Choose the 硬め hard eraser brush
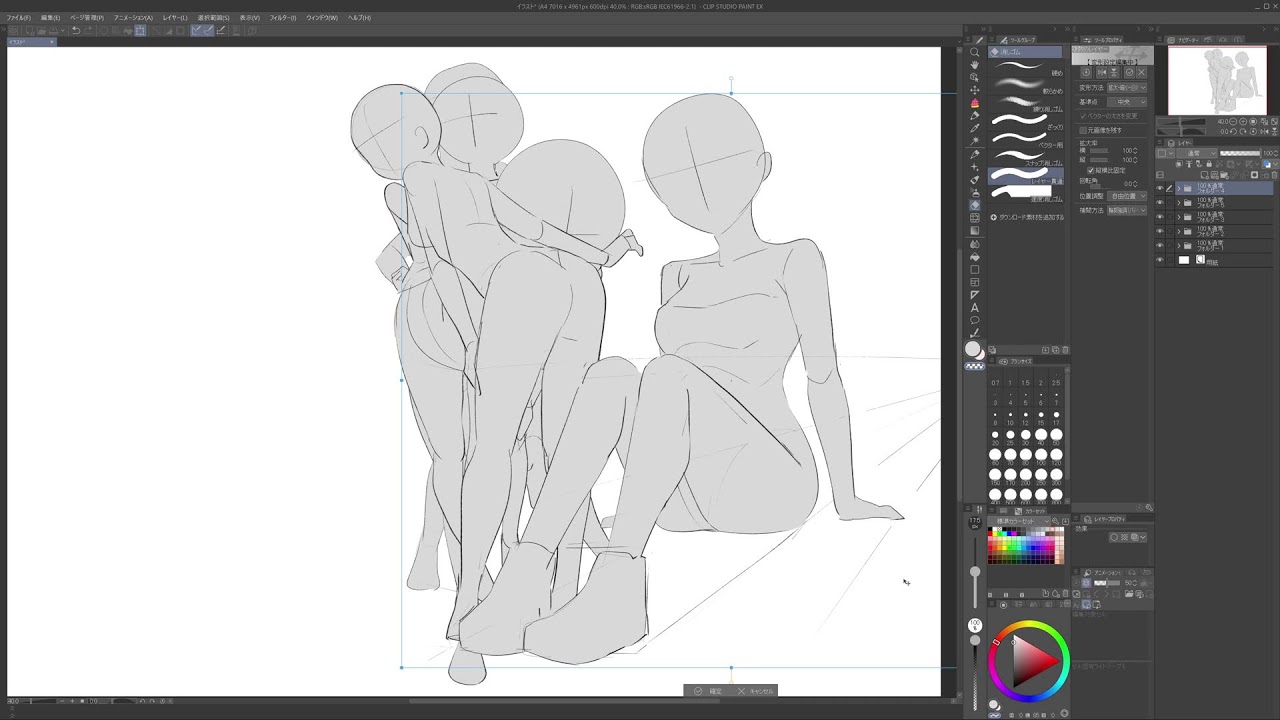 [1026, 69]
